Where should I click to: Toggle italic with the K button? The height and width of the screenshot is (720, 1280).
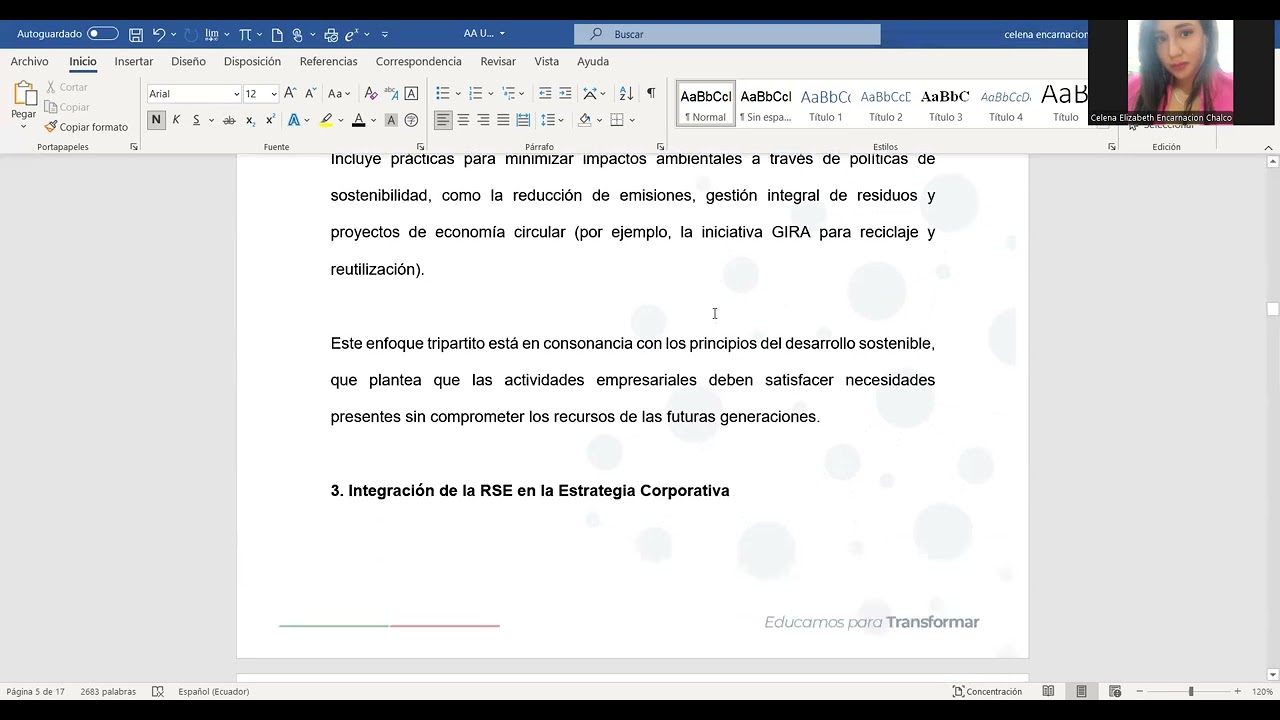tap(176, 120)
